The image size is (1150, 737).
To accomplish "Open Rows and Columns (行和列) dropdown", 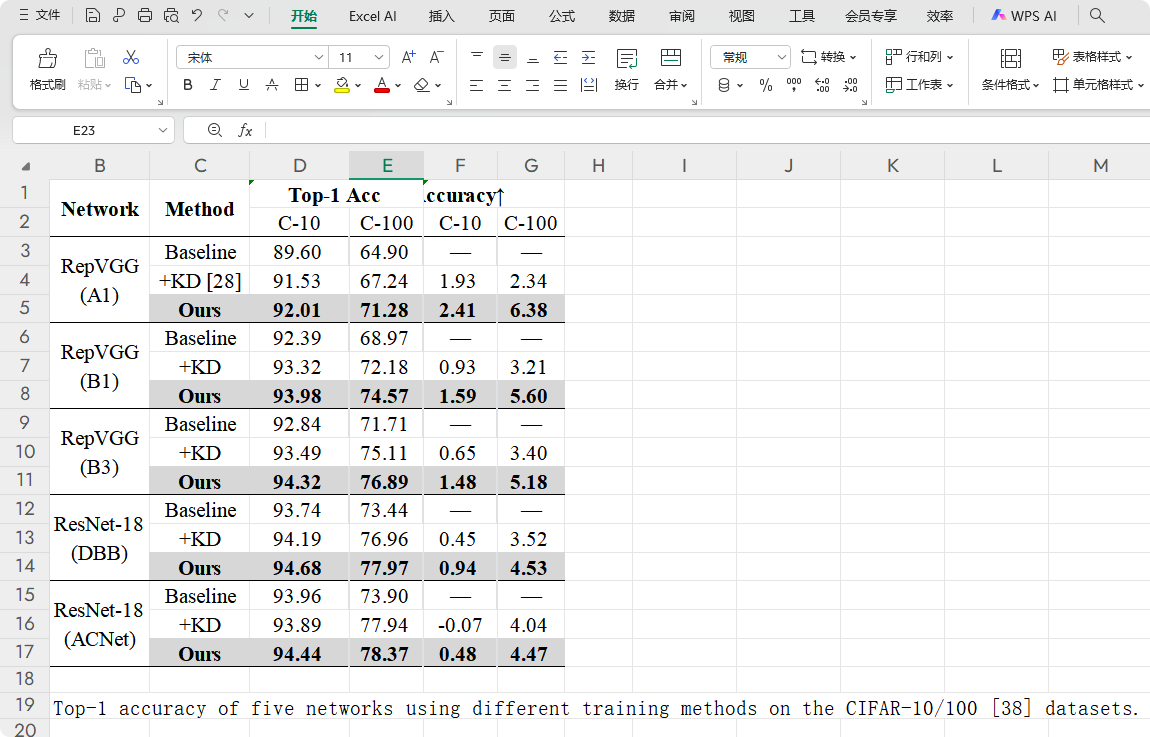I will pyautogui.click(x=919, y=57).
